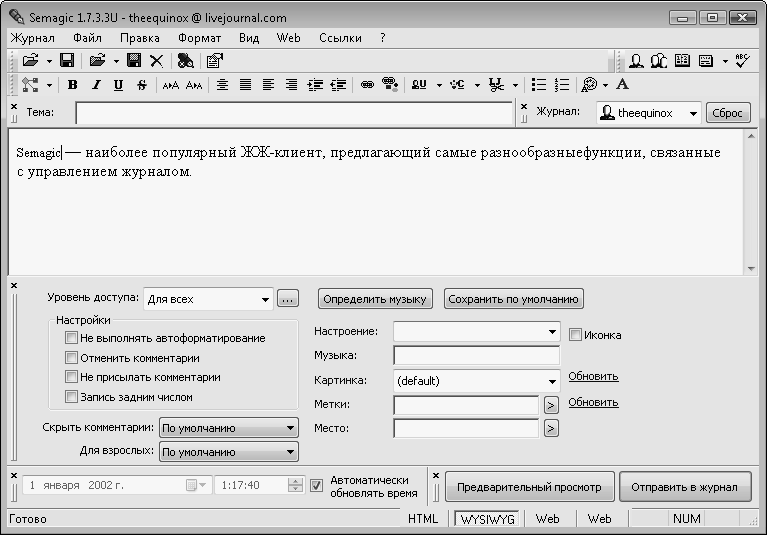The width and height of the screenshot is (767, 535).
Task: Click 'Сохранить по умолчанию' button
Action: (x=513, y=299)
